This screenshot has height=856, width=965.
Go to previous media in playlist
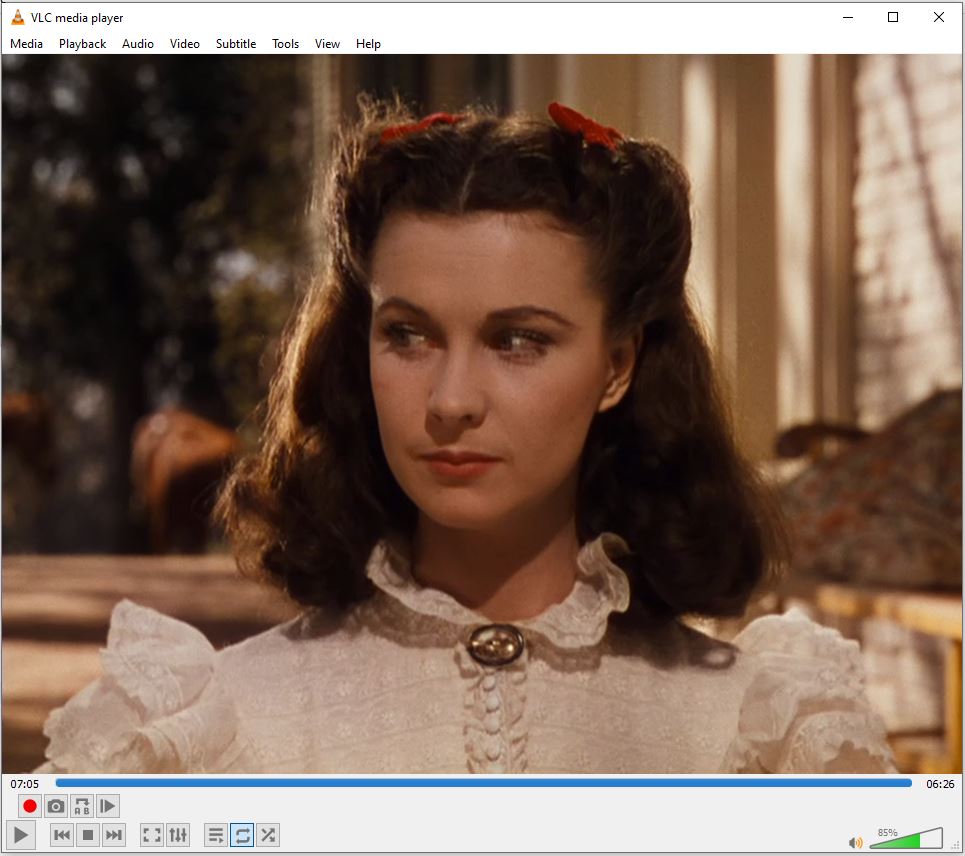point(62,835)
